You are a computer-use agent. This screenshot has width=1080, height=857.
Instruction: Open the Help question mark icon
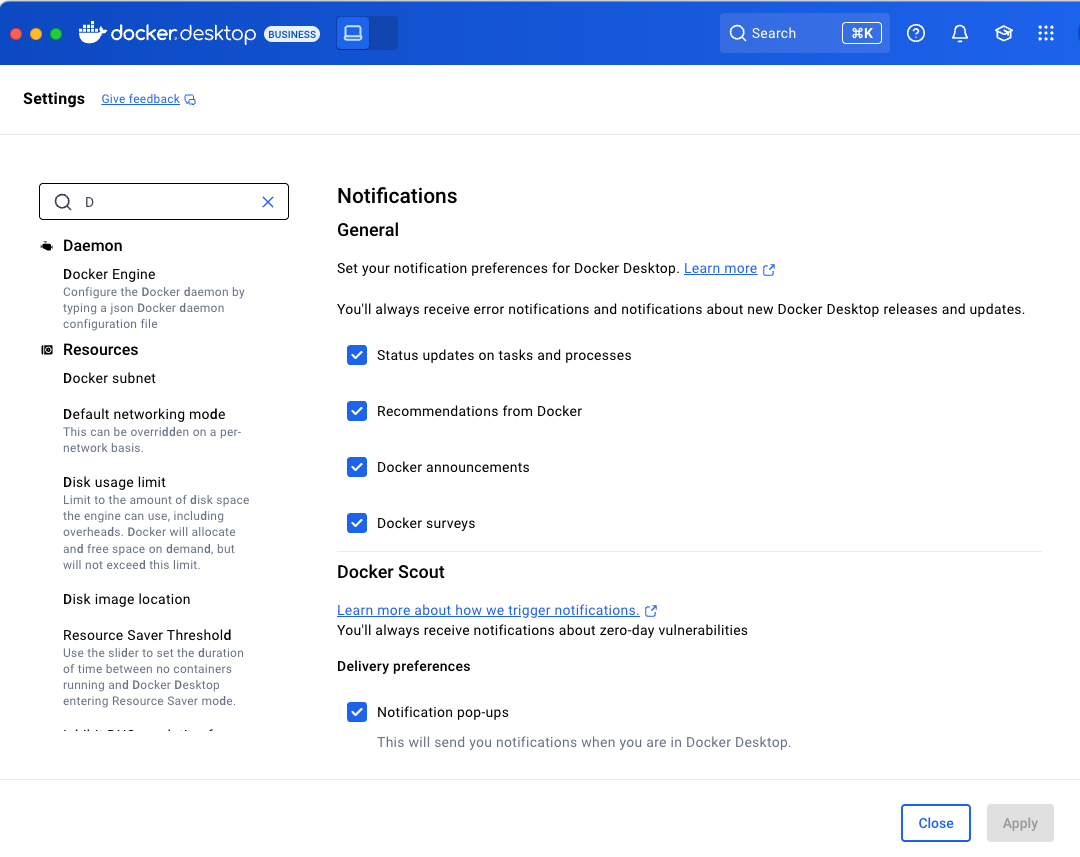click(916, 33)
